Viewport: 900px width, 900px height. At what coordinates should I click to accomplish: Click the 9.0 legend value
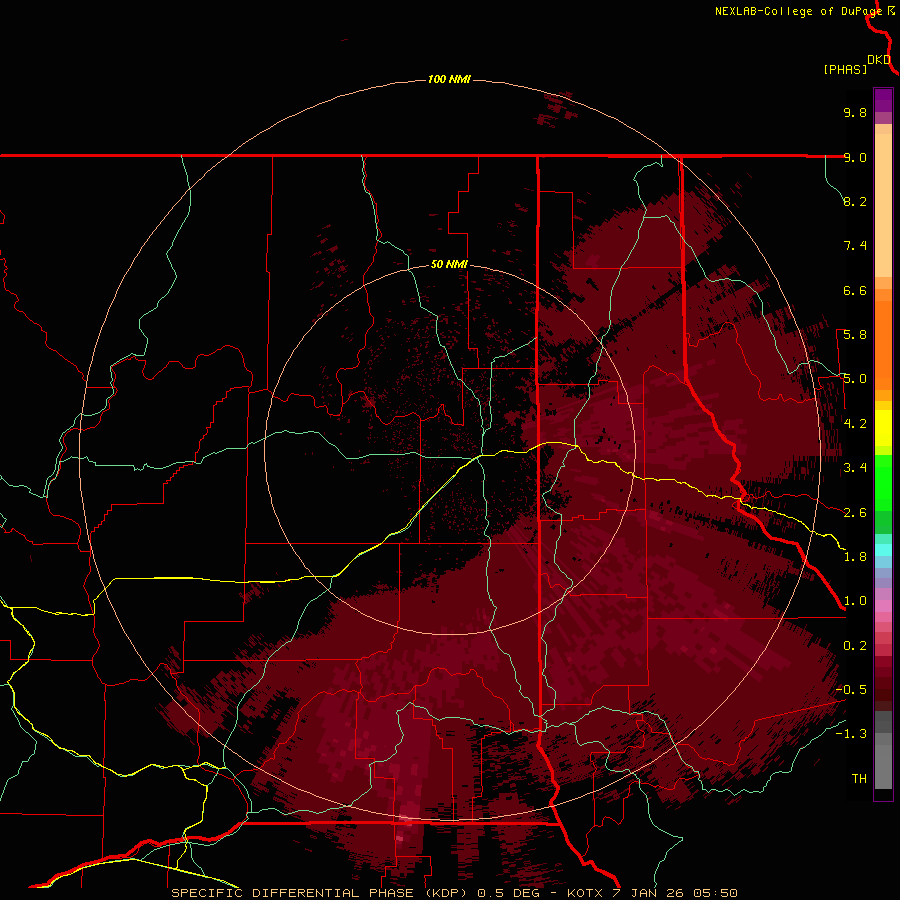[x=855, y=157]
